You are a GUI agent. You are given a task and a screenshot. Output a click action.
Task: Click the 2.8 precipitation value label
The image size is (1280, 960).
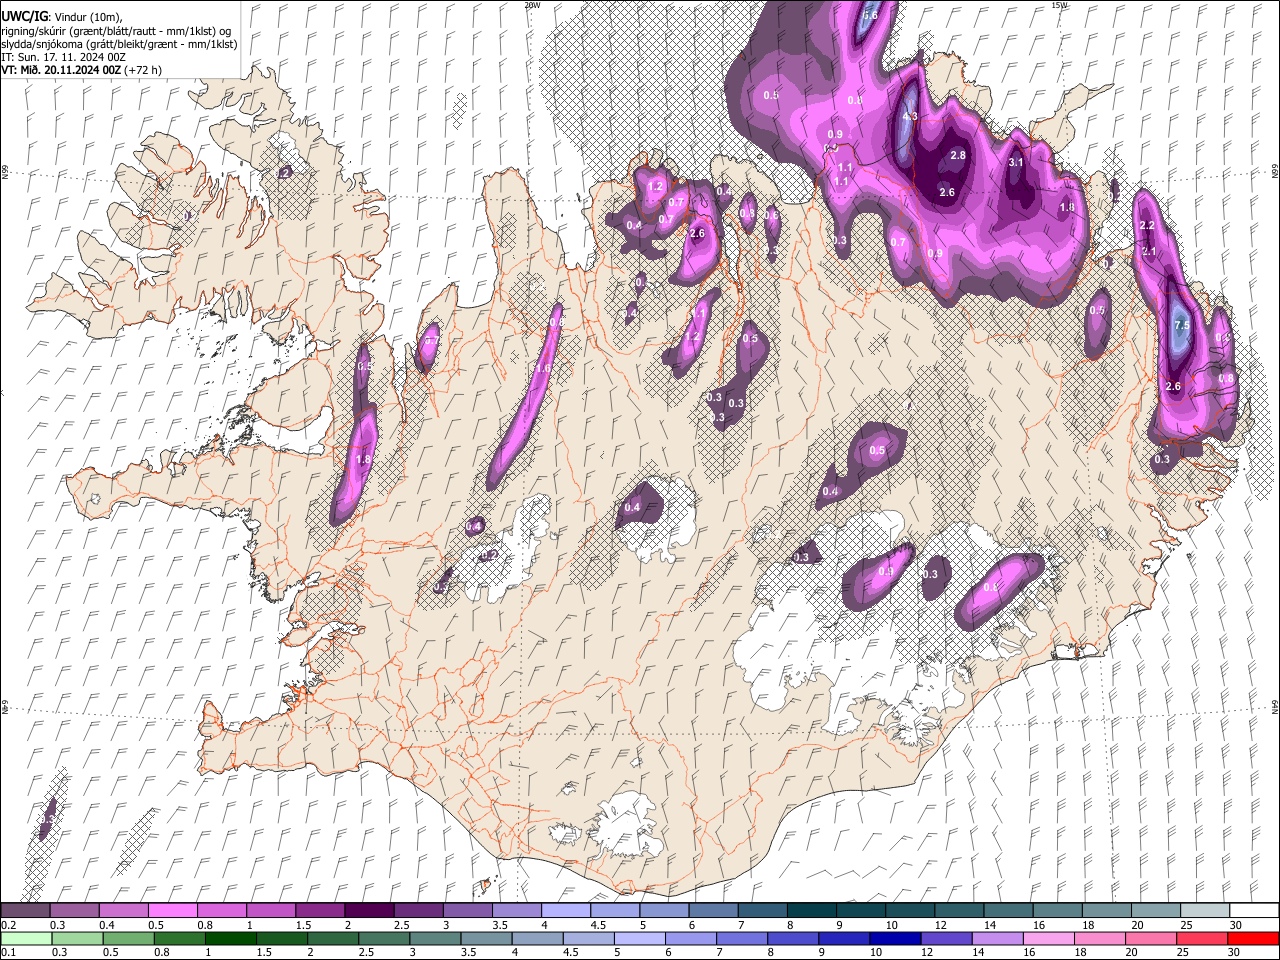pos(958,155)
